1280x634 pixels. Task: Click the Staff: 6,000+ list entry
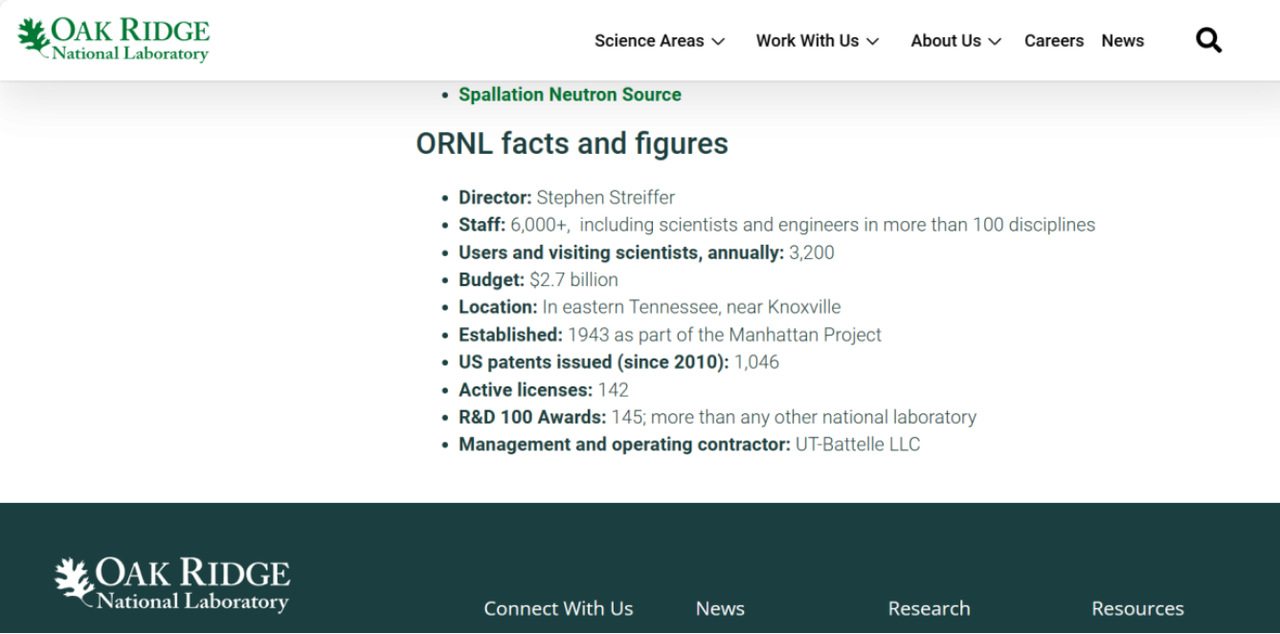click(777, 225)
